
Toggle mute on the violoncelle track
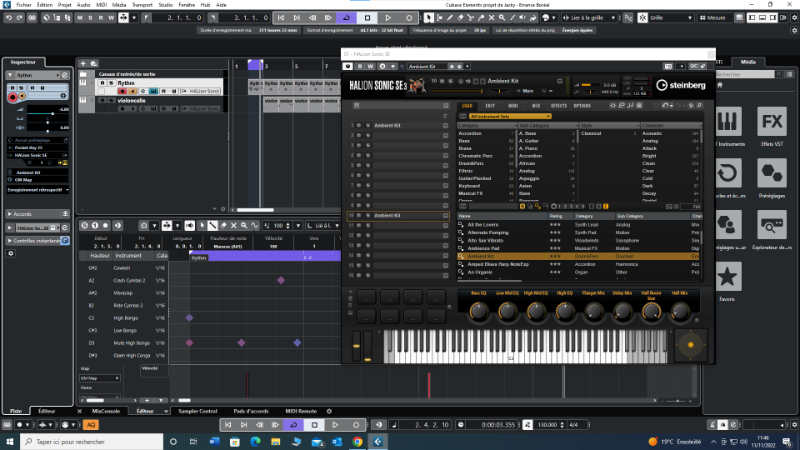[x=102, y=100]
